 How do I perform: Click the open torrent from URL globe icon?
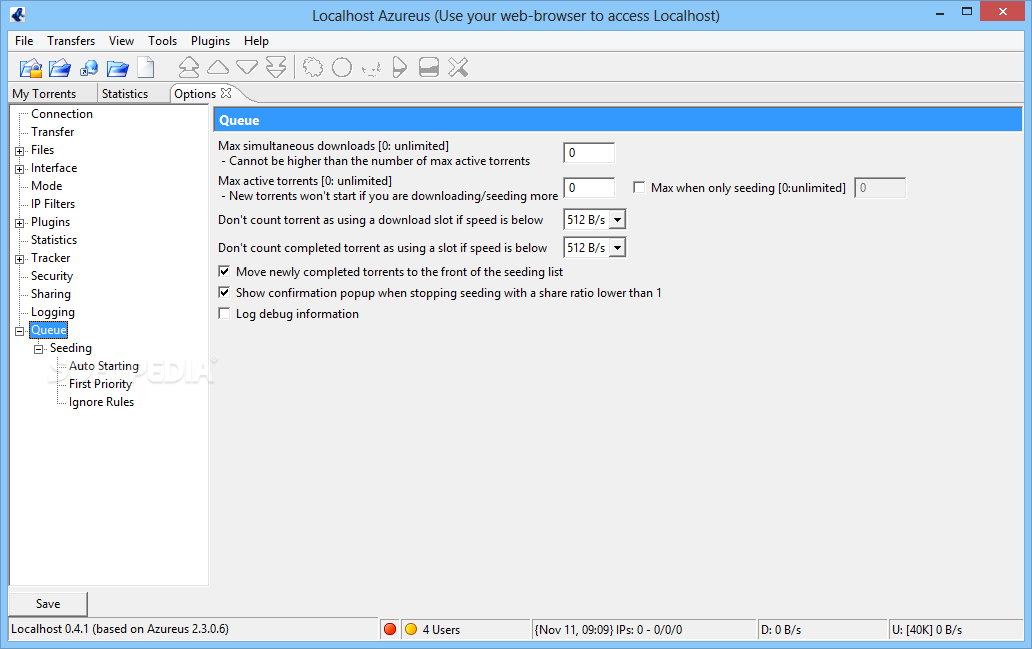coord(89,68)
